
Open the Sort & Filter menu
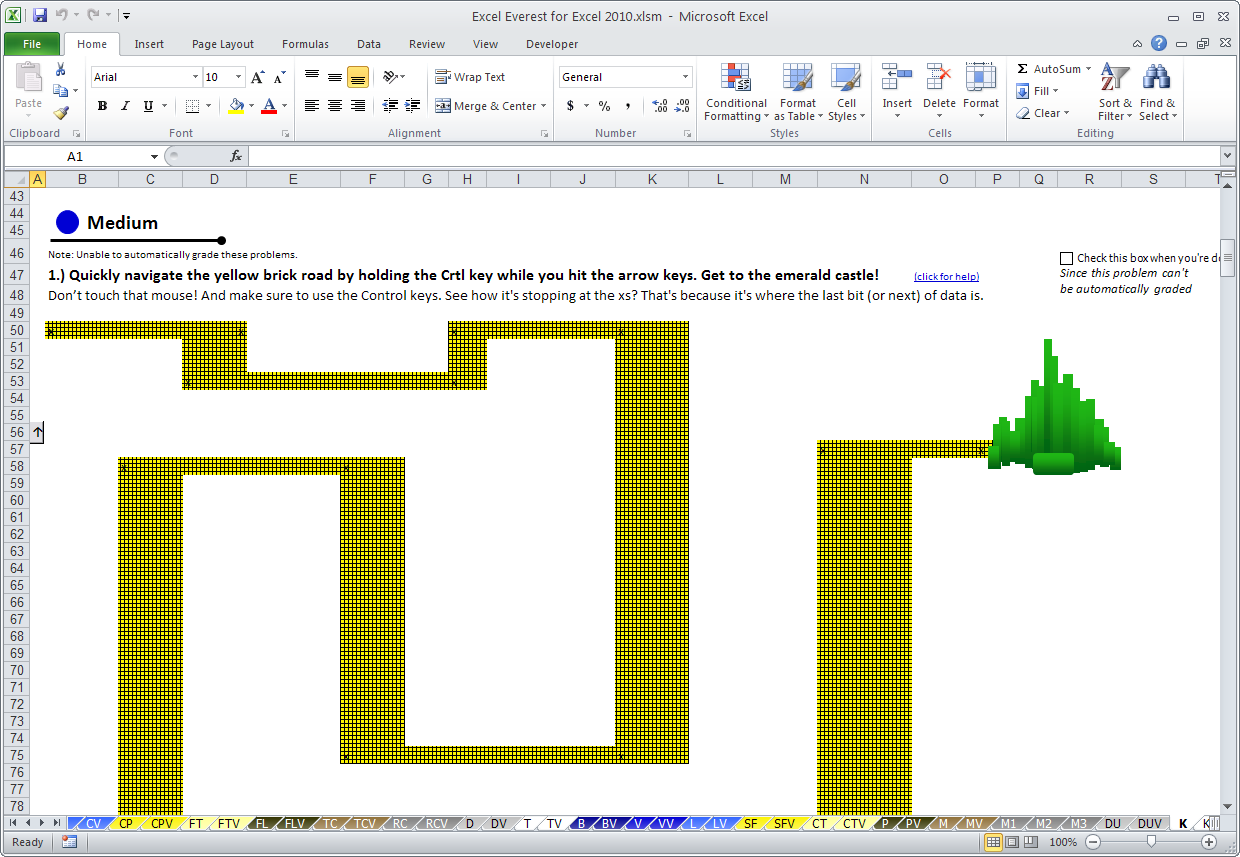[1115, 92]
